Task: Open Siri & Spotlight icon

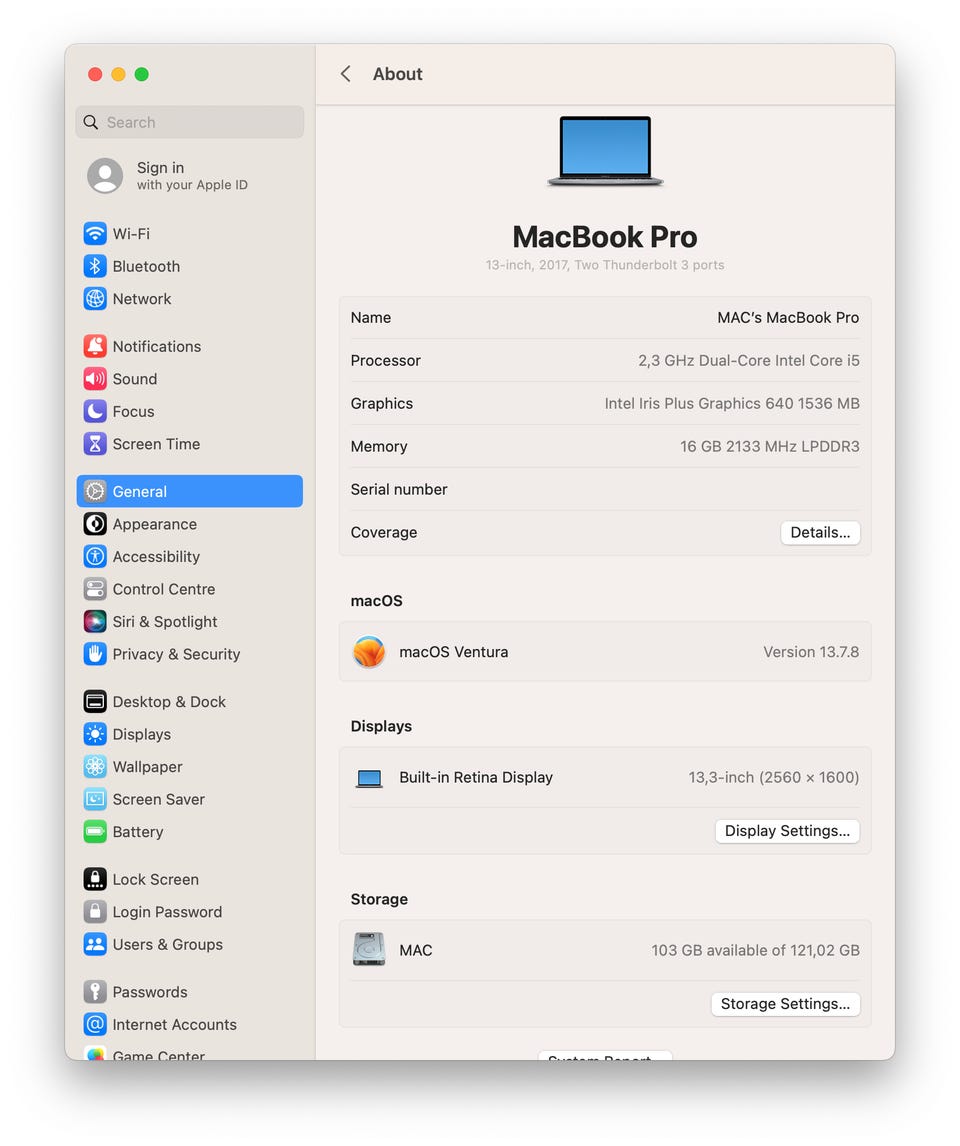Action: 95,622
